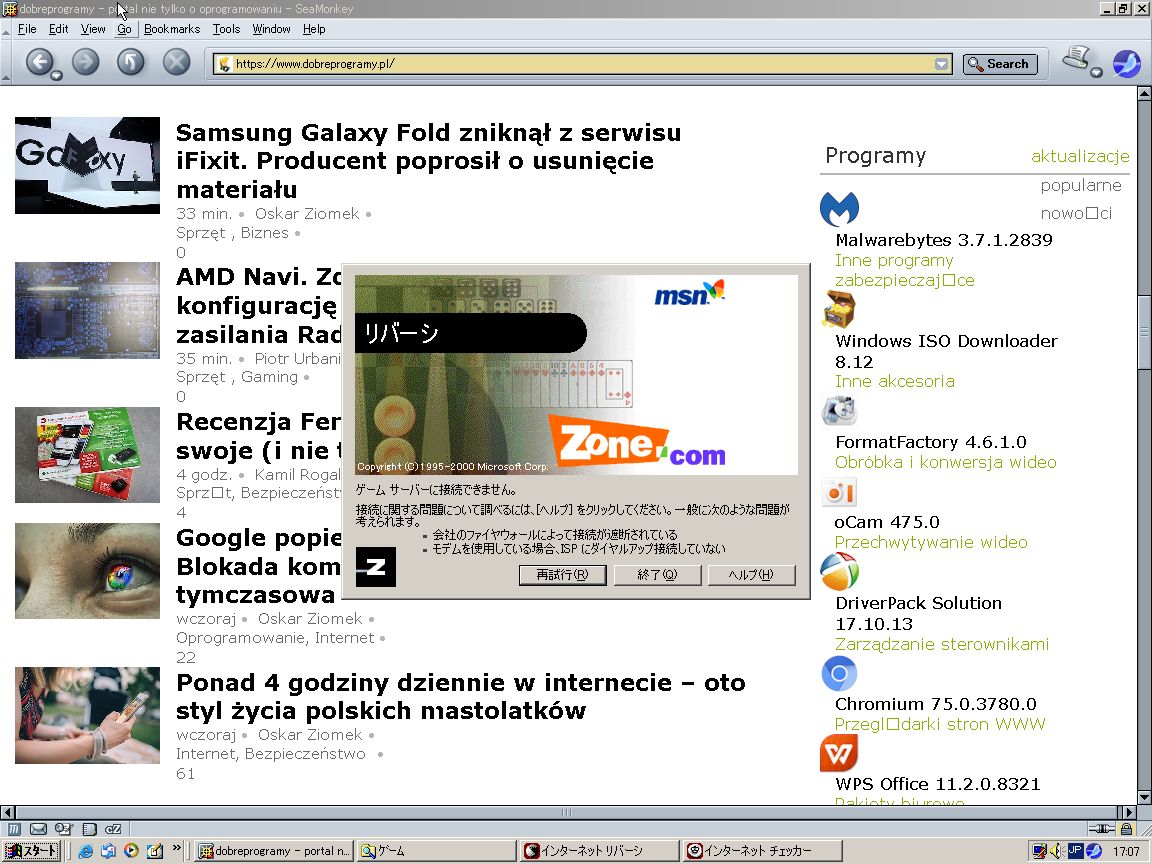Open the URL bar history dropdown arrow
Viewport: 1152px width, 864px height.
pyautogui.click(x=940, y=63)
